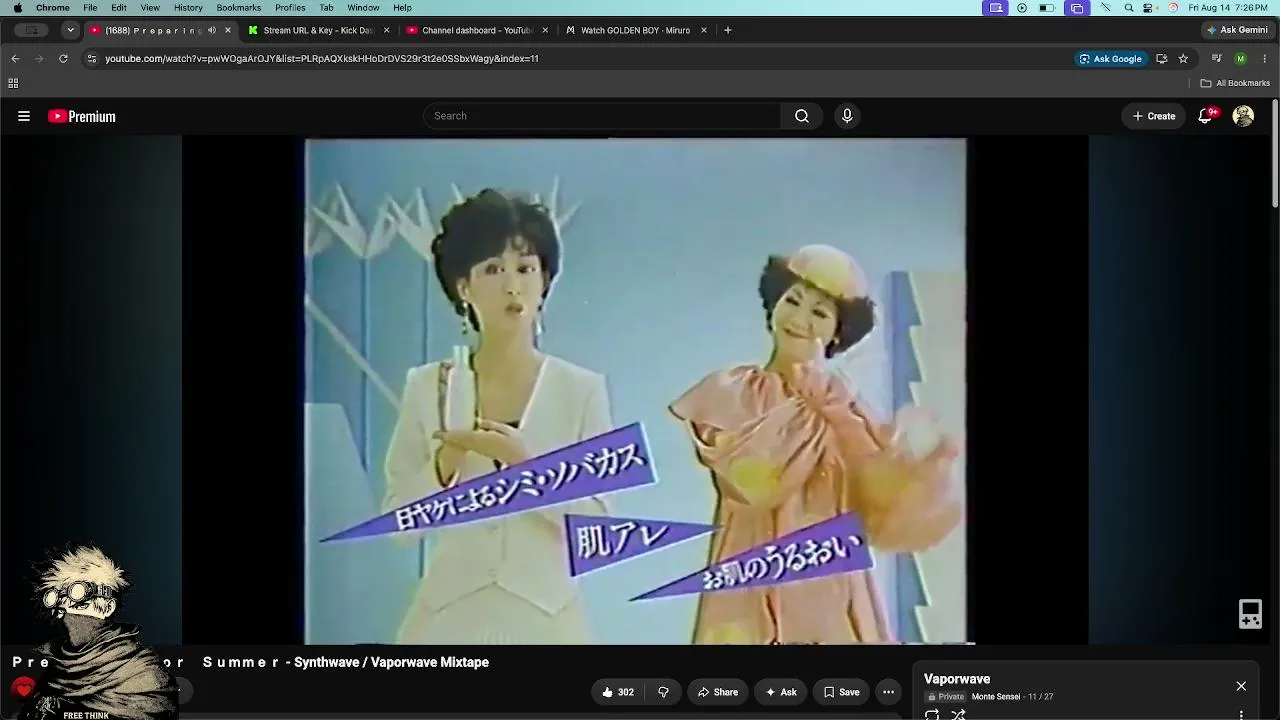Click the video player to pause
The width and height of the screenshot is (1280, 720).
(635, 391)
